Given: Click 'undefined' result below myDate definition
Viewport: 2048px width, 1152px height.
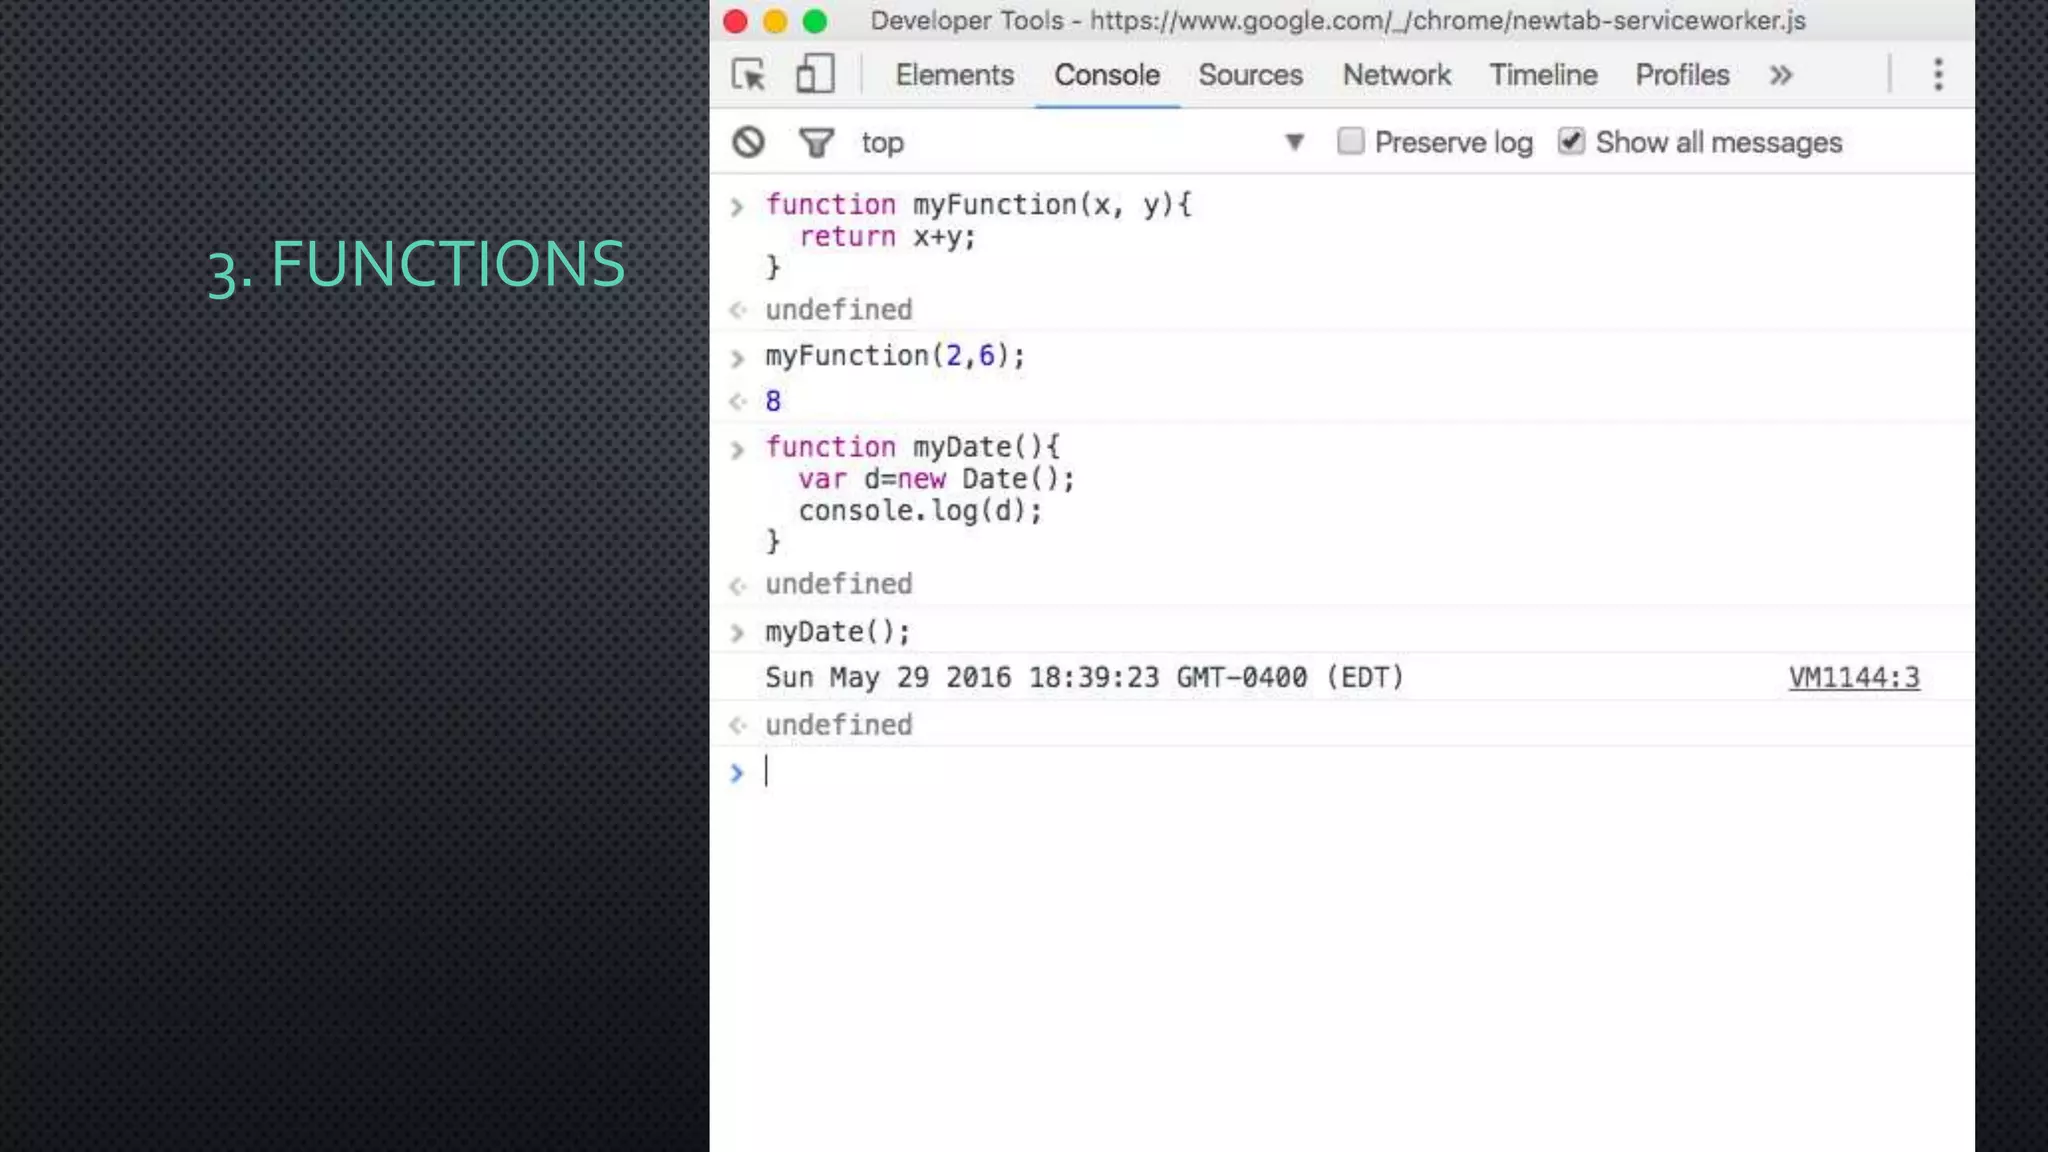Looking at the screenshot, I should click(x=839, y=584).
